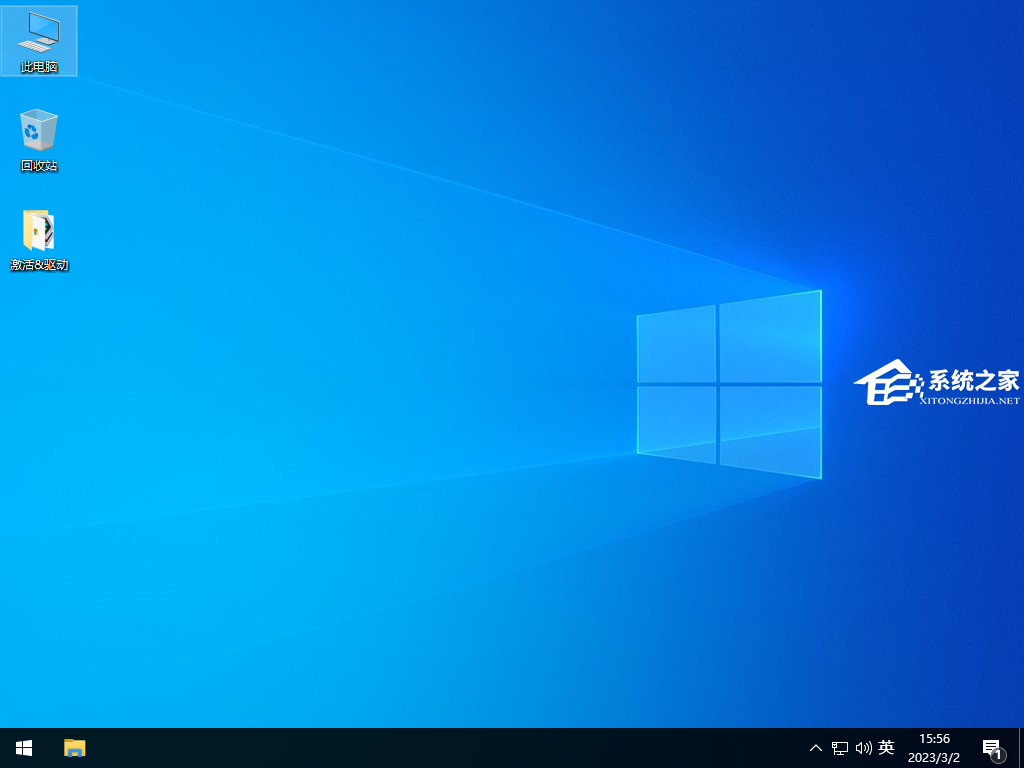1024x768 pixels.
Task: Open the Action Center notification icon
Action: pos(991,747)
